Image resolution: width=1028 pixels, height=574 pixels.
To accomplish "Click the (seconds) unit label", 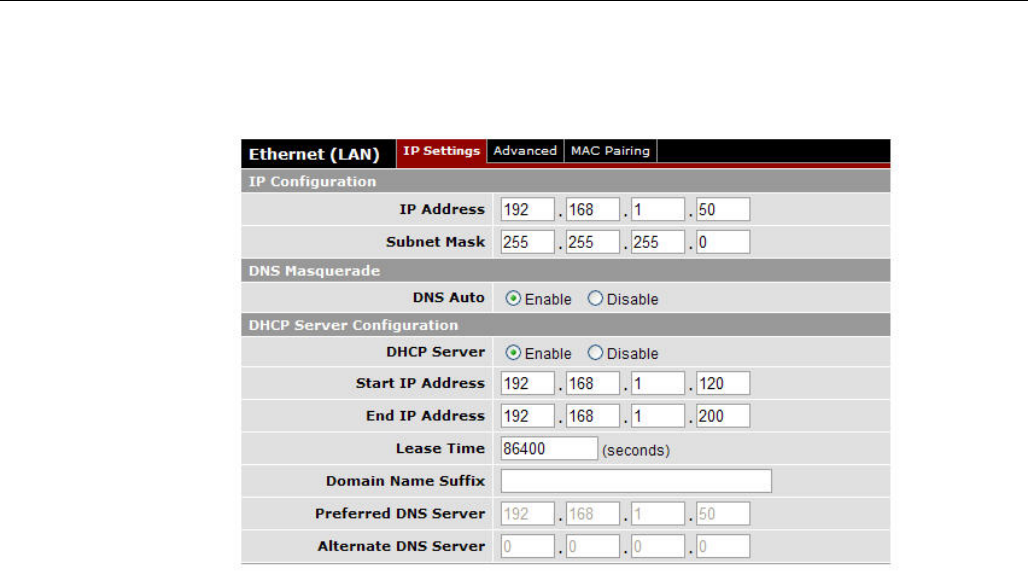I will (636, 450).
